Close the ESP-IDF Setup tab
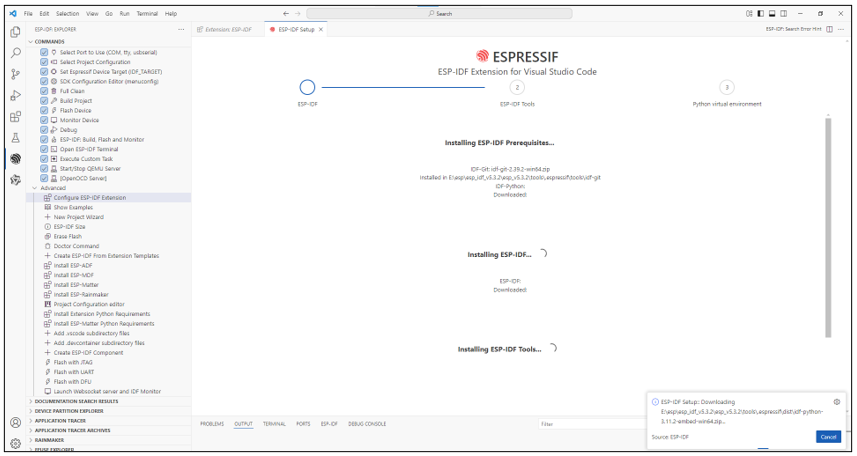This screenshot has height=456, width=857. coord(321,30)
